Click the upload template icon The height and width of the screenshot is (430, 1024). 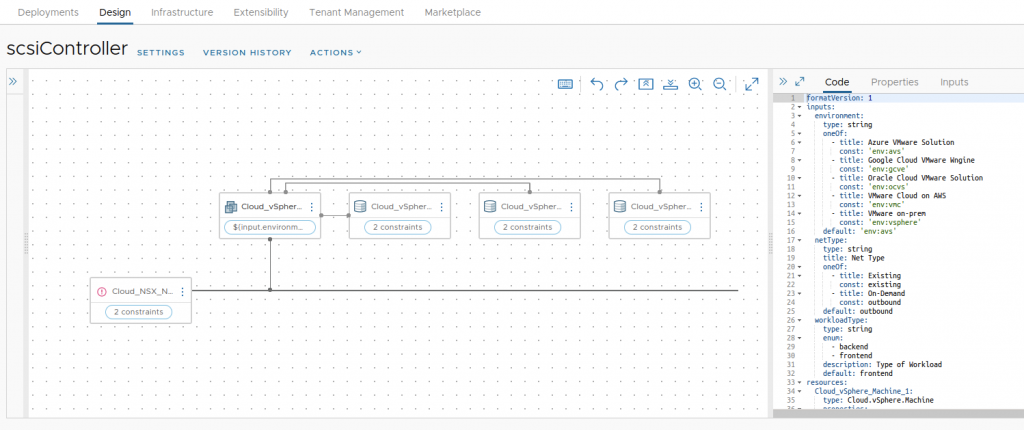[x=646, y=85]
